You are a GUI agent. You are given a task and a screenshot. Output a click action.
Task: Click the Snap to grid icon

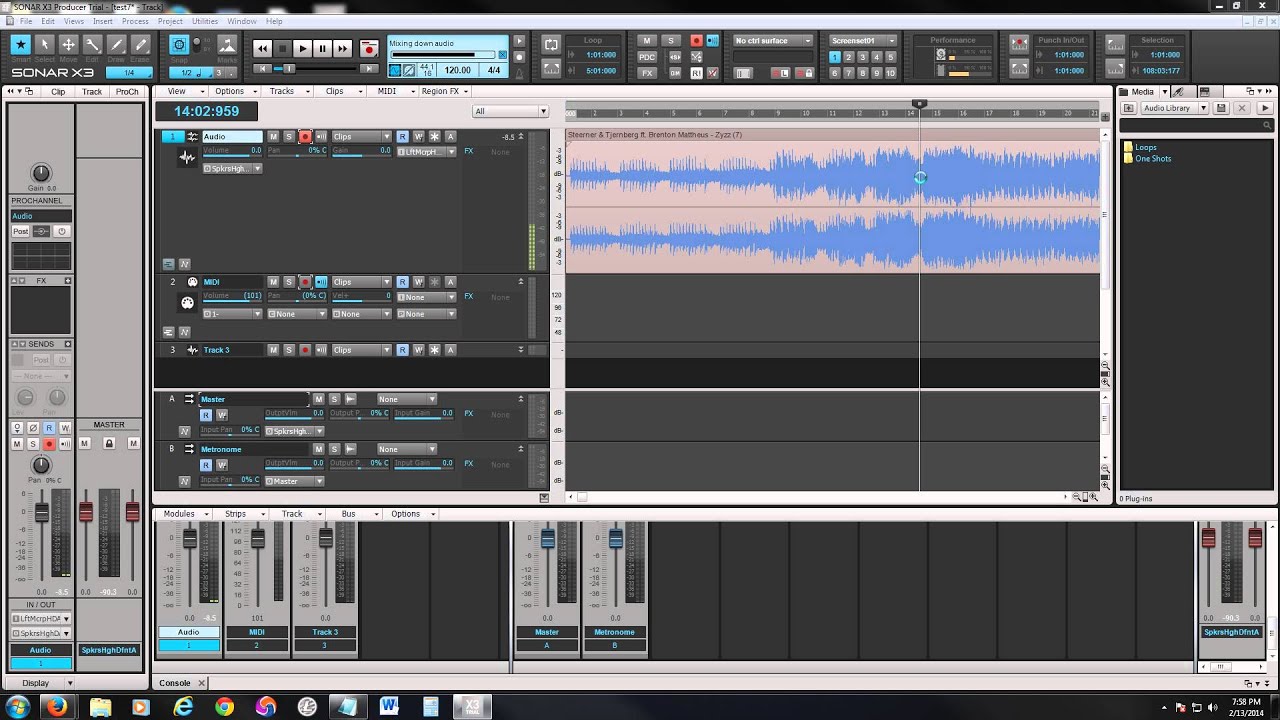click(x=179, y=45)
